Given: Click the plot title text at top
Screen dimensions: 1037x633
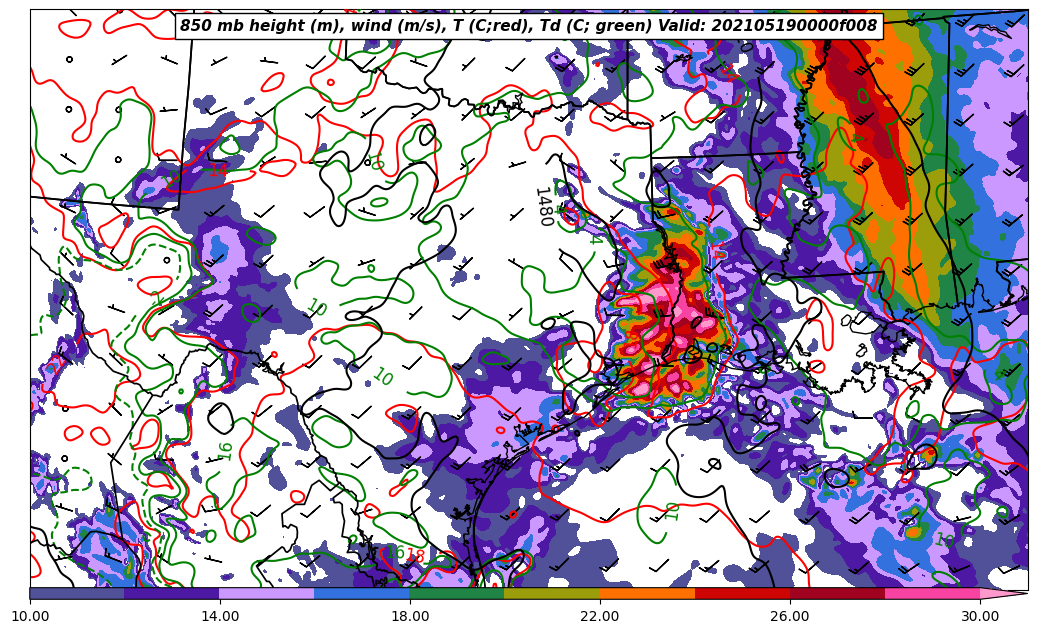Looking at the screenshot, I should point(528,26).
